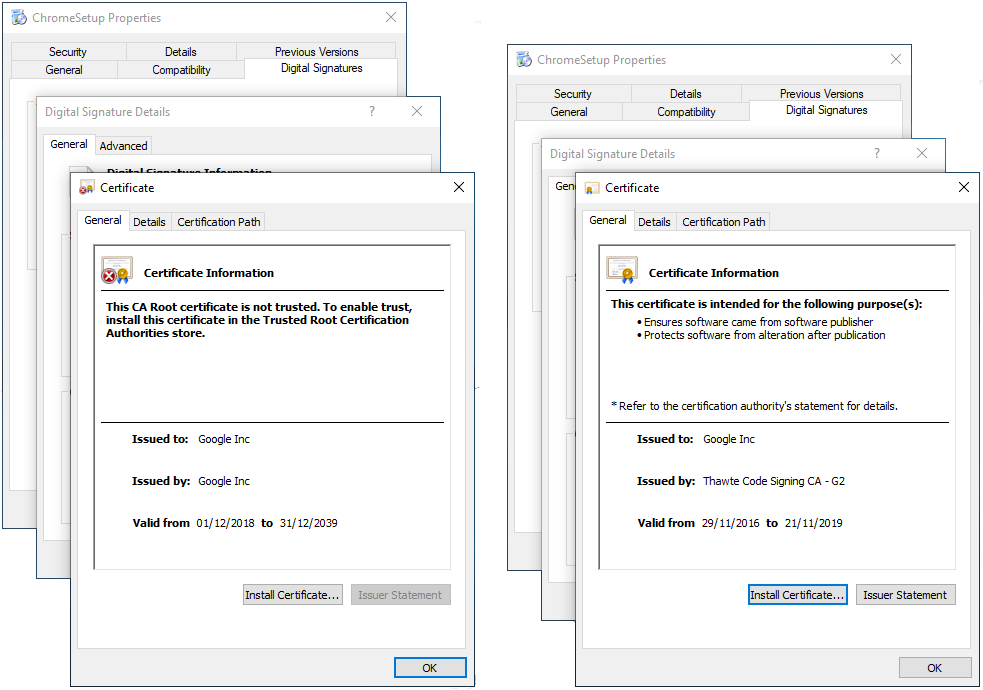Click Install Certificate in right Certificate dialog
This screenshot has height=690, width=983.
pos(797,595)
